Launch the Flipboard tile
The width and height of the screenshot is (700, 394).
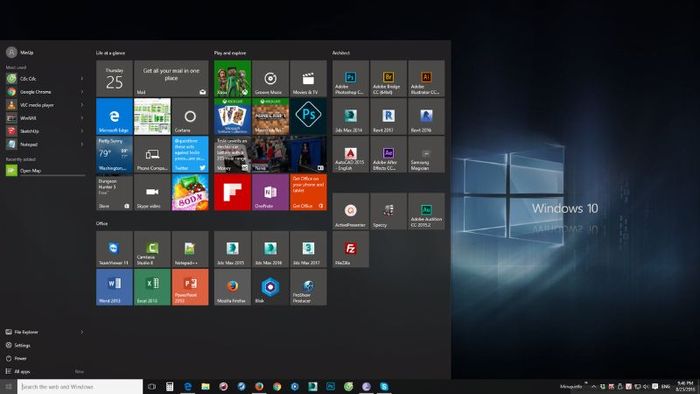tap(232, 192)
